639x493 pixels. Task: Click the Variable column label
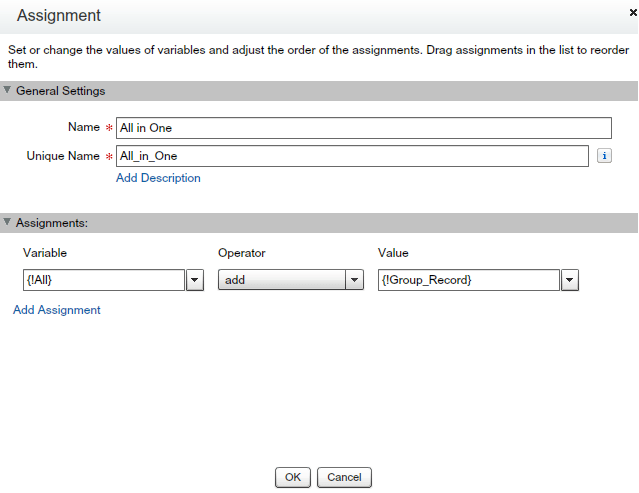pyautogui.click(x=45, y=253)
